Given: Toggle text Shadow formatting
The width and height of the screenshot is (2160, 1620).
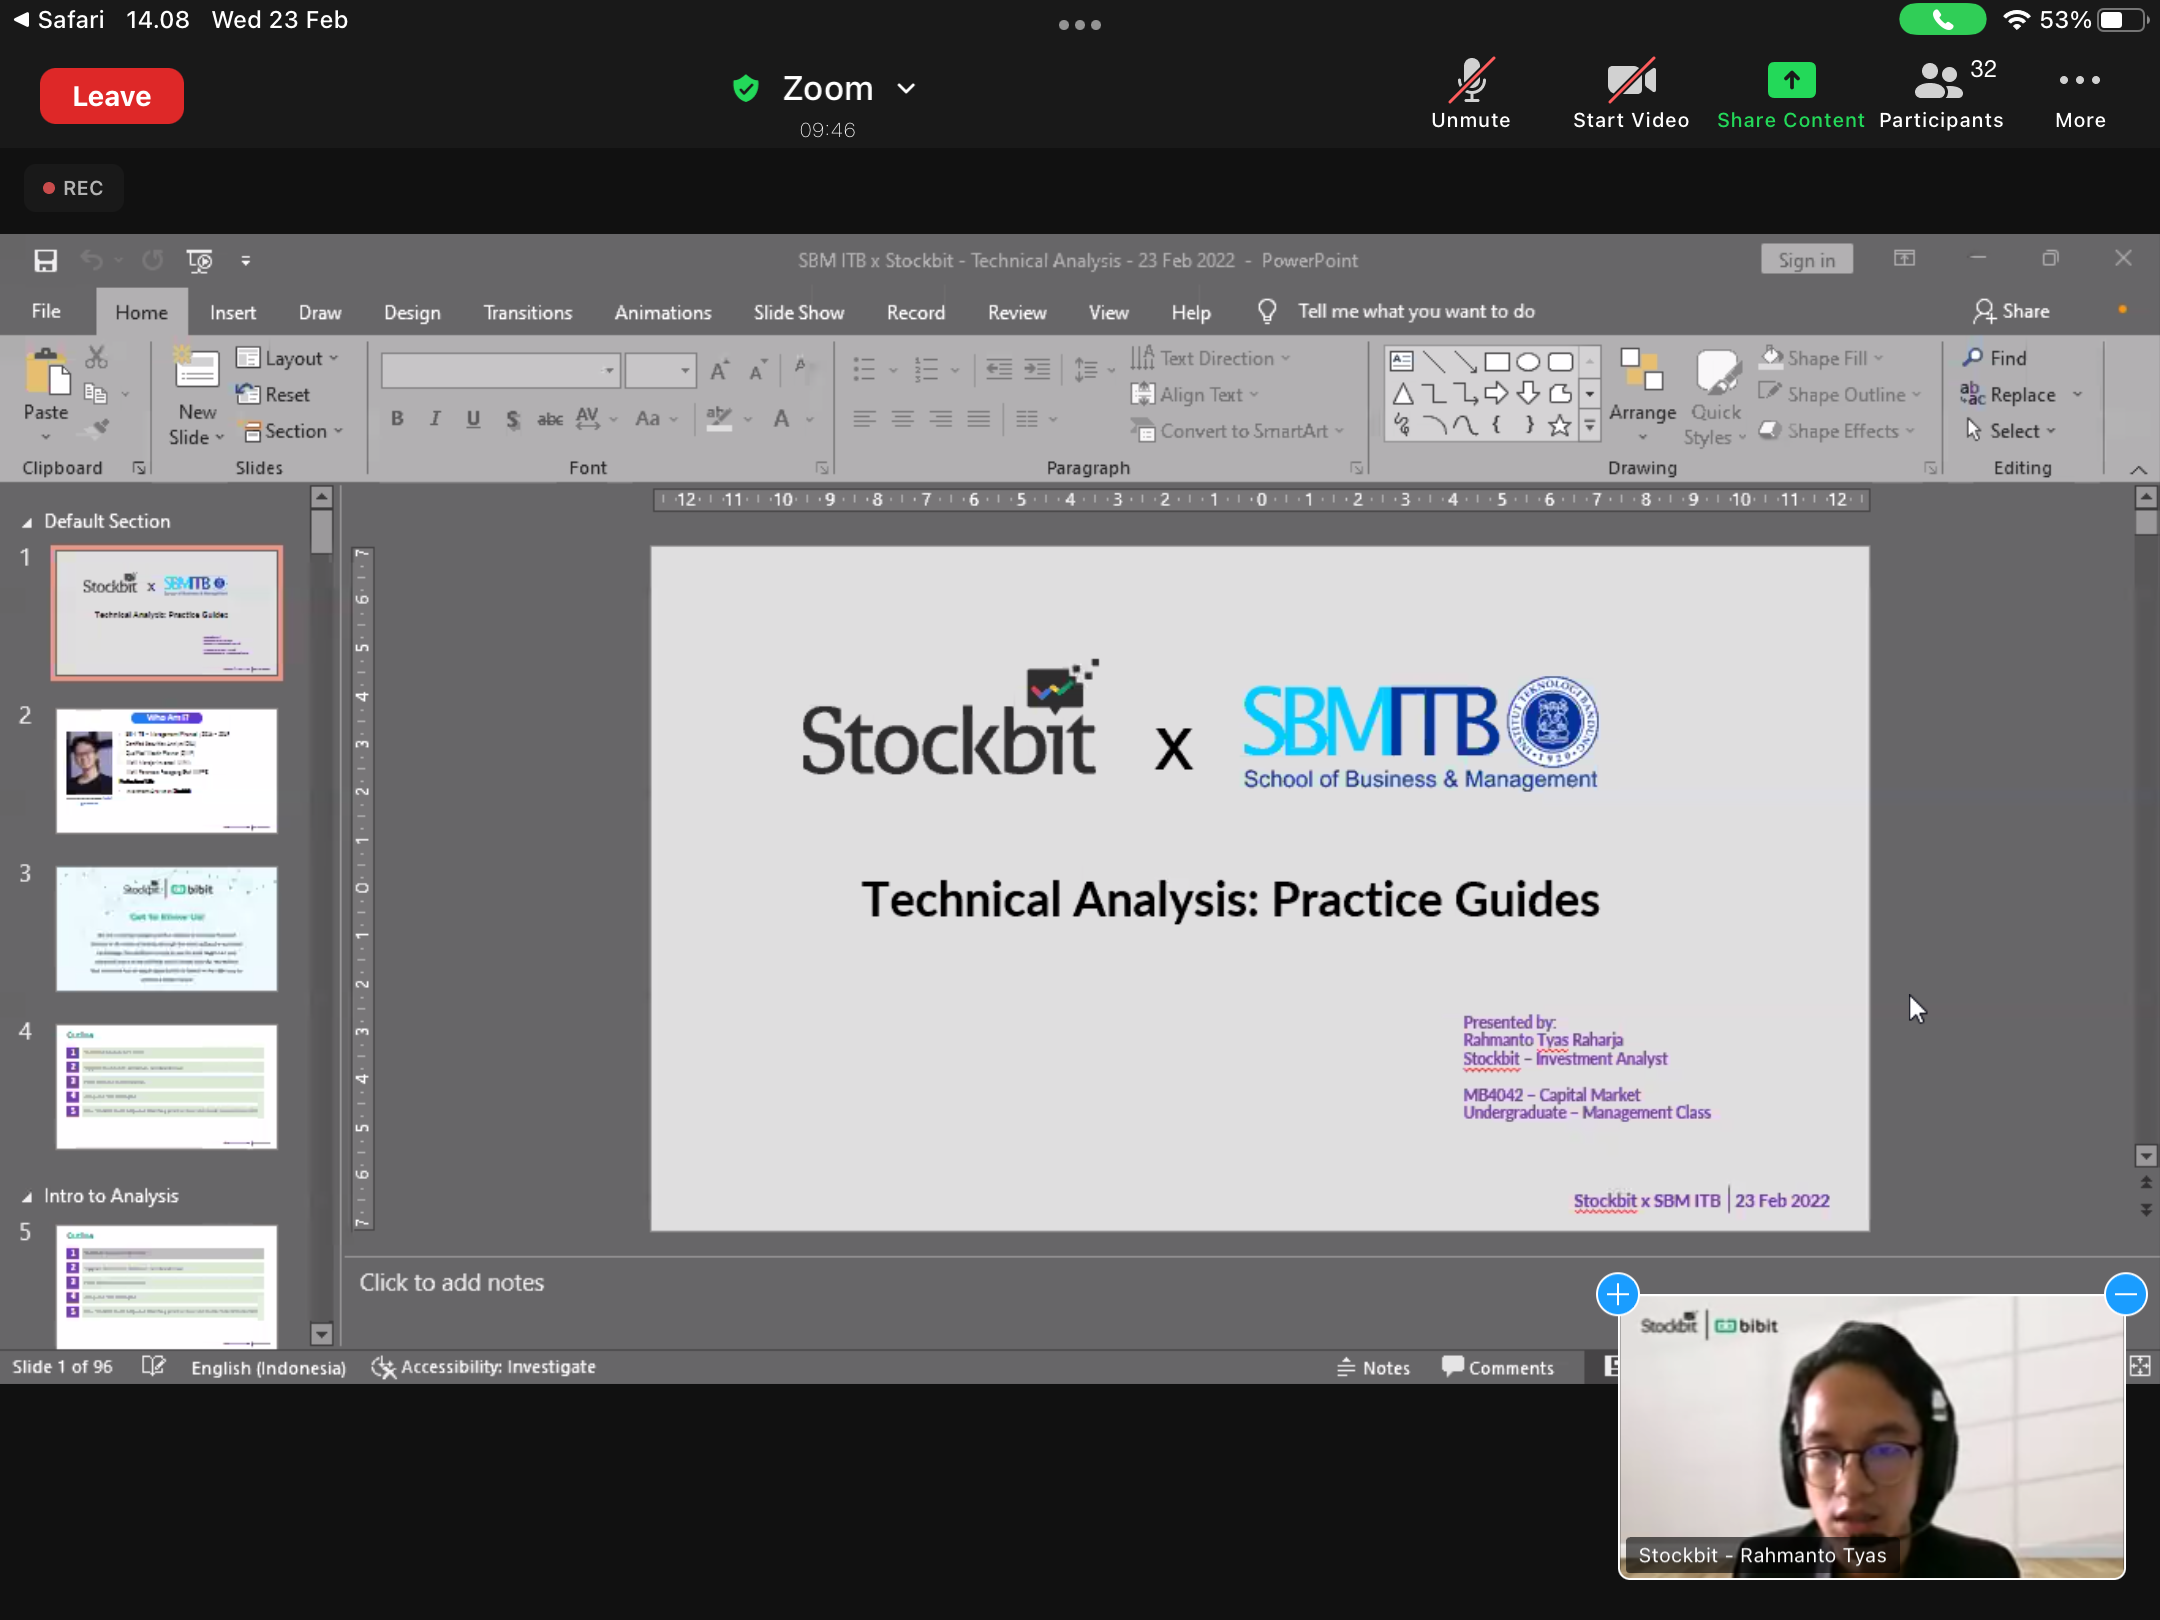Looking at the screenshot, I should point(512,419).
